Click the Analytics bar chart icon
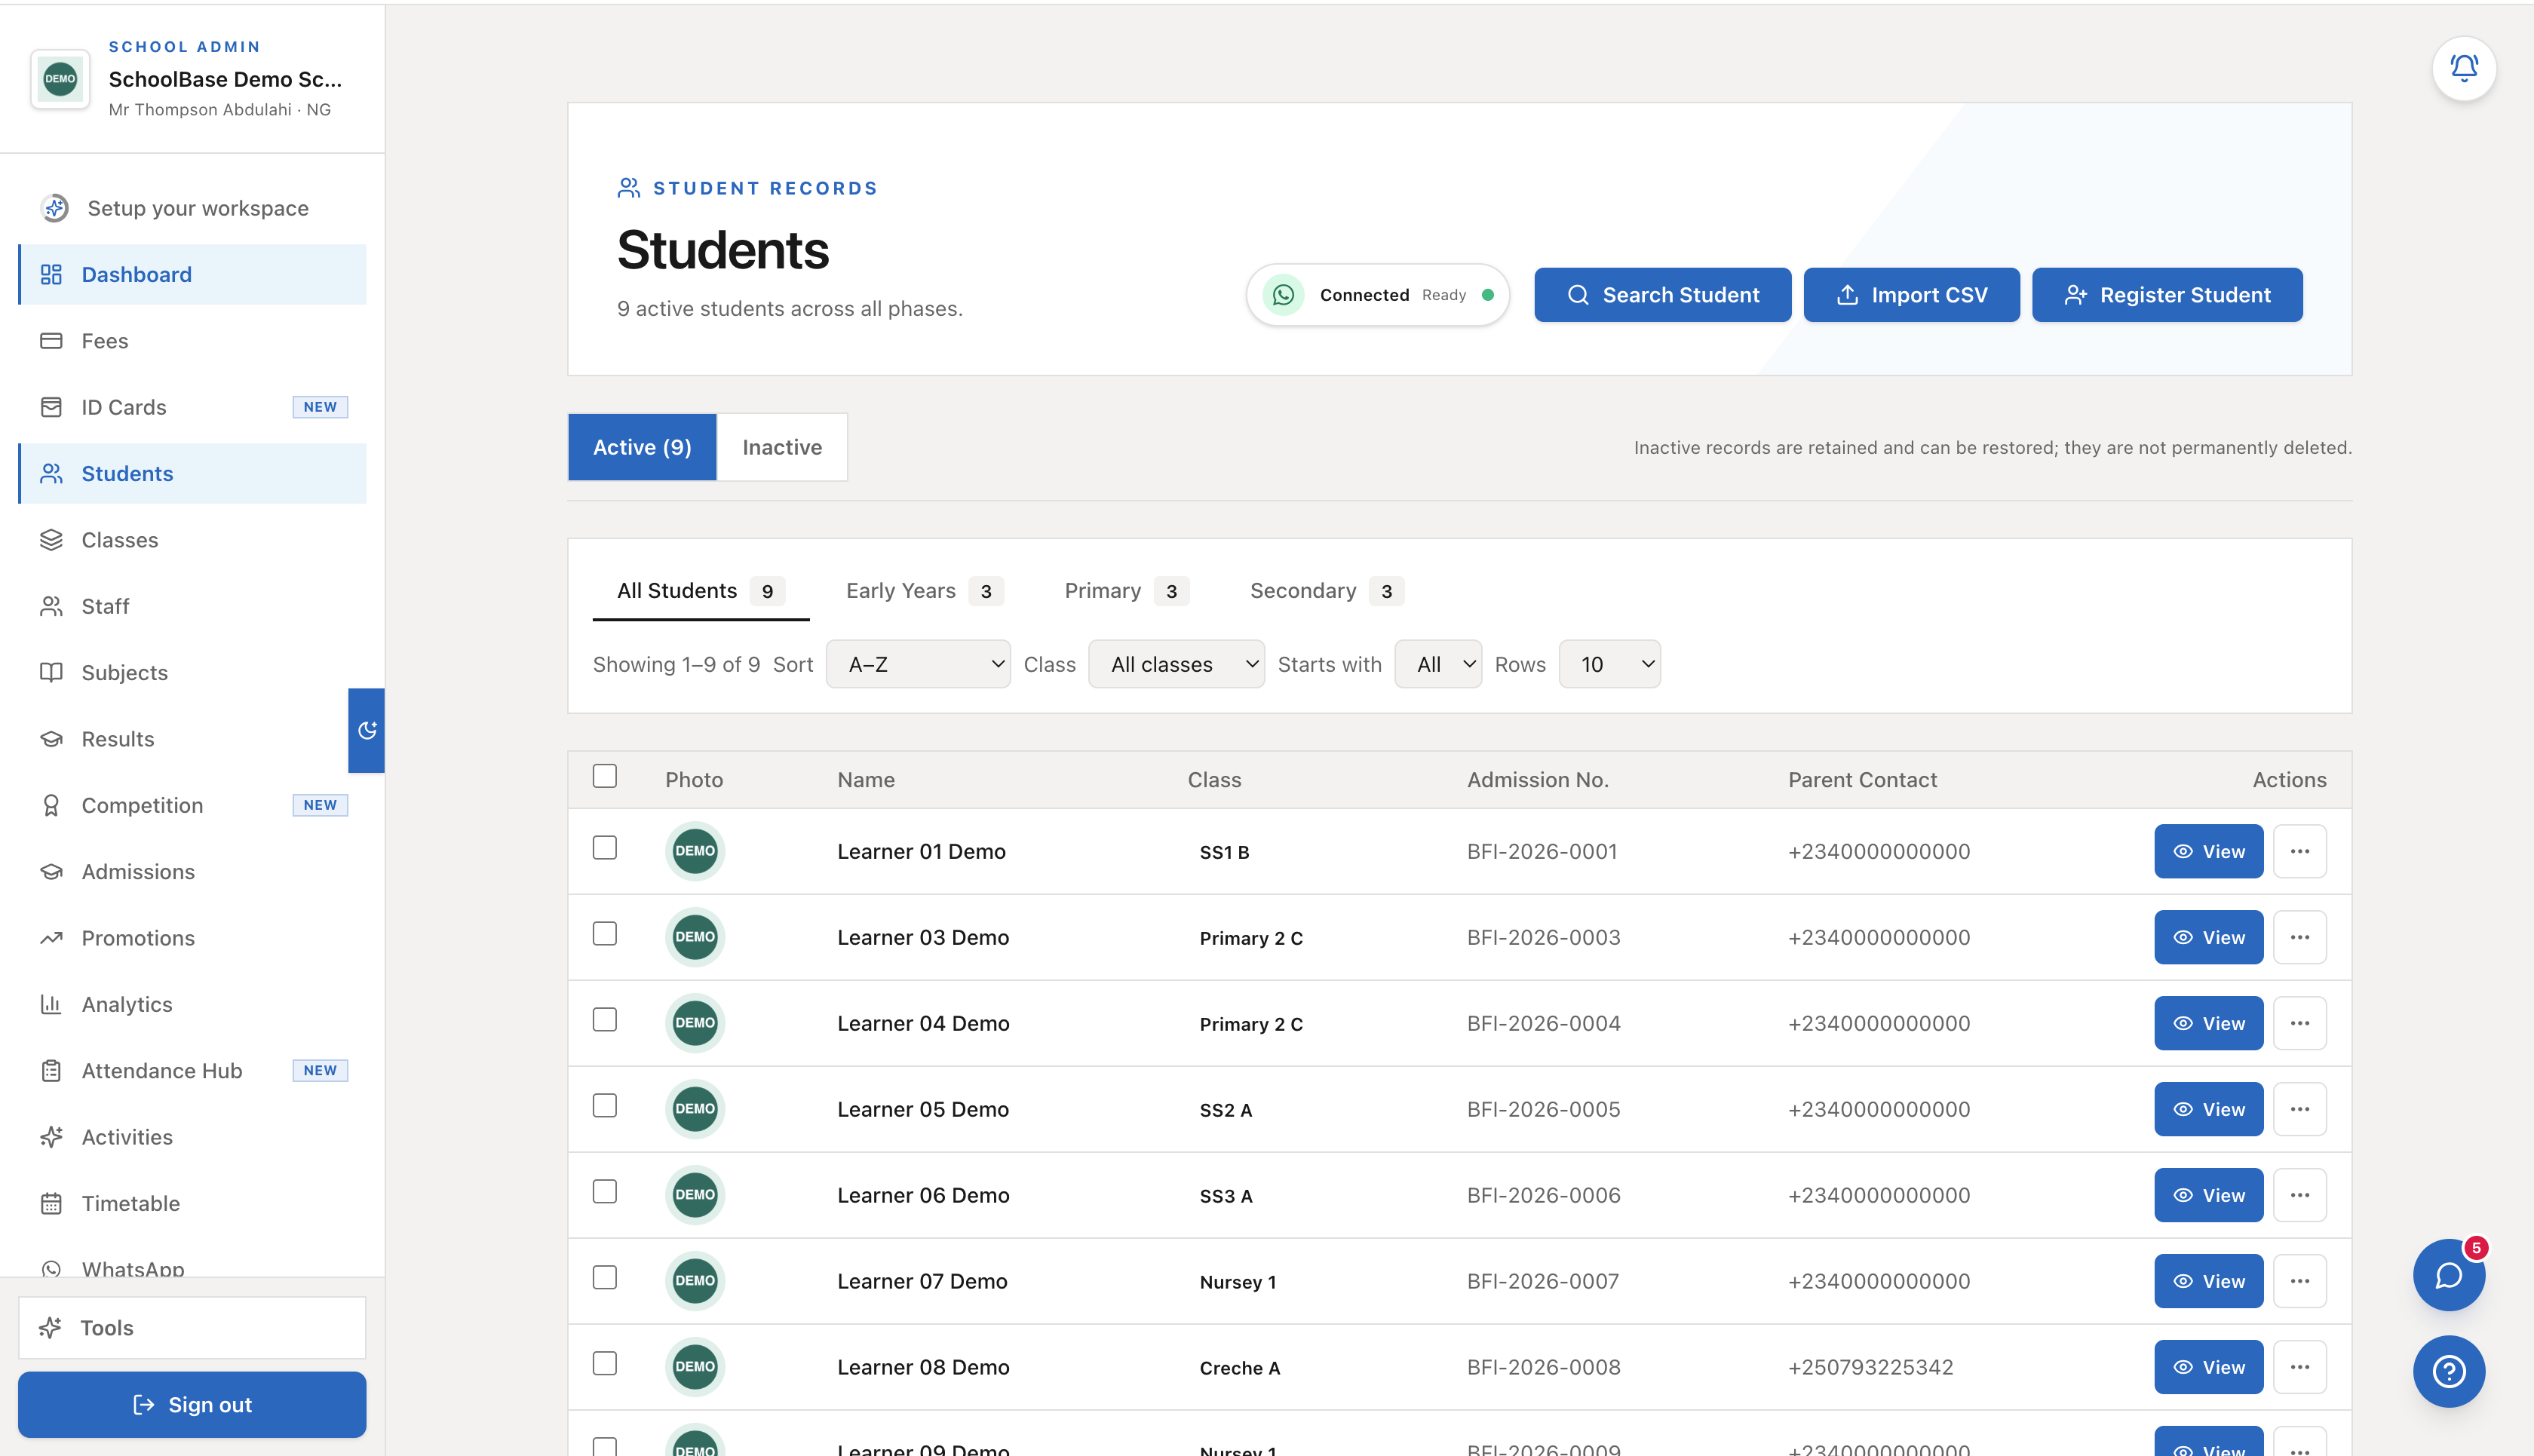The height and width of the screenshot is (1456, 2534). click(x=51, y=1004)
